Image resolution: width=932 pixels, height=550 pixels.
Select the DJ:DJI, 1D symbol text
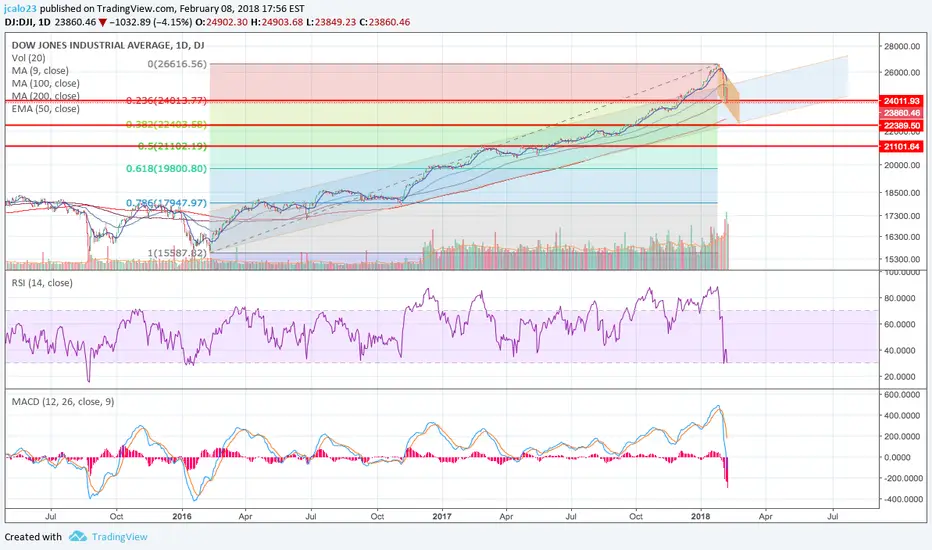point(27,22)
